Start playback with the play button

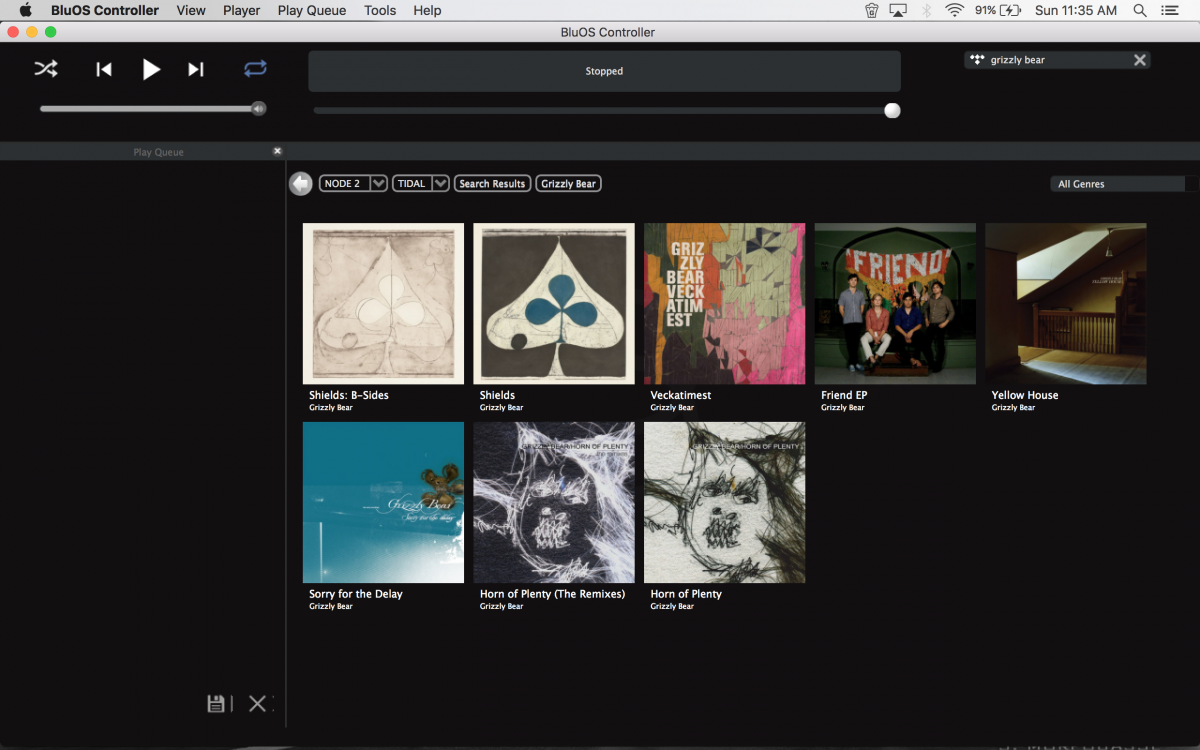[x=151, y=69]
